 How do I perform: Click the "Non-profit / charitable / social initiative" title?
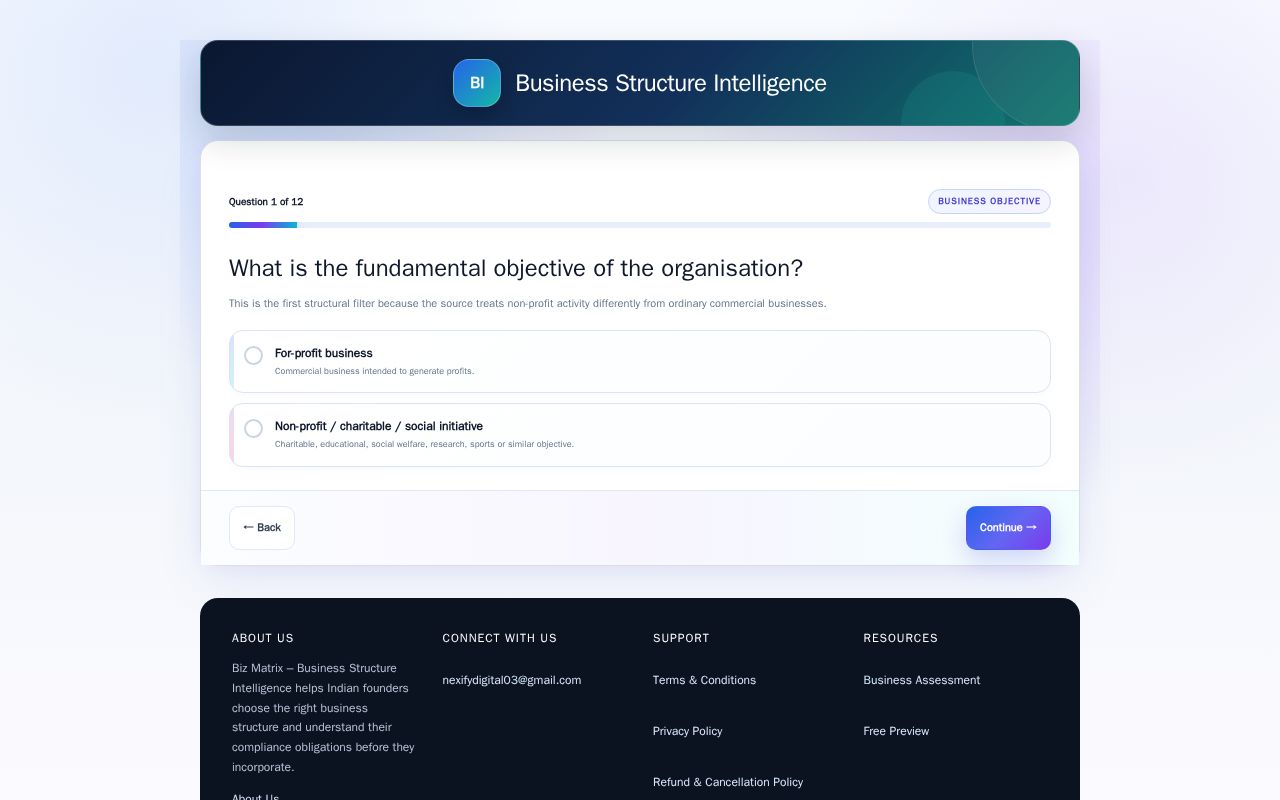tap(379, 426)
